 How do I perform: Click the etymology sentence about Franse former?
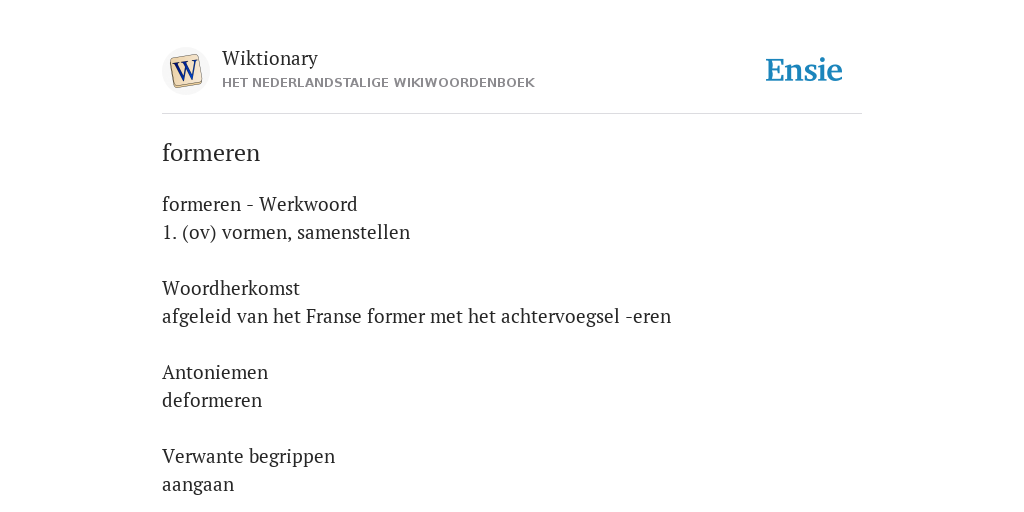tap(417, 317)
